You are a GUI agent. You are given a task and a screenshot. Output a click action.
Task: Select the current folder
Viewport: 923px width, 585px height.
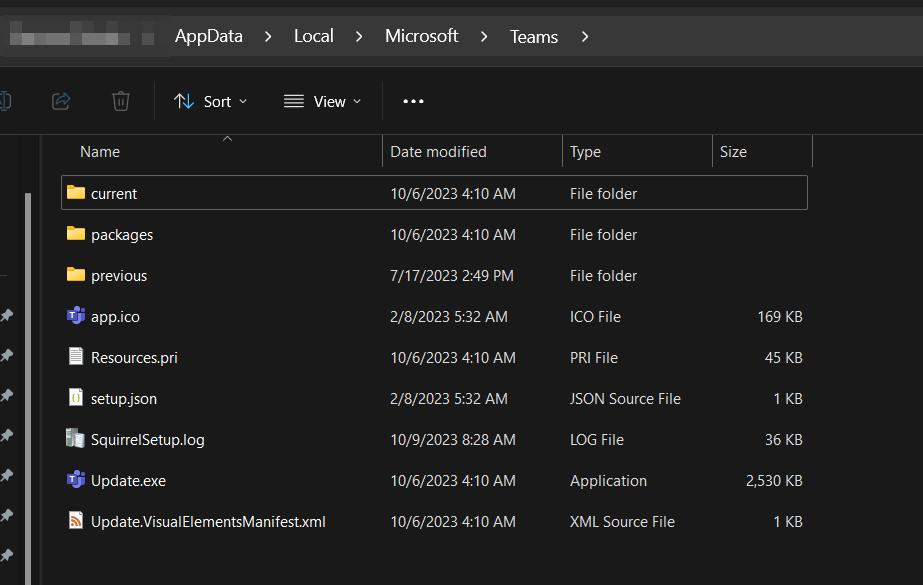pos(113,193)
